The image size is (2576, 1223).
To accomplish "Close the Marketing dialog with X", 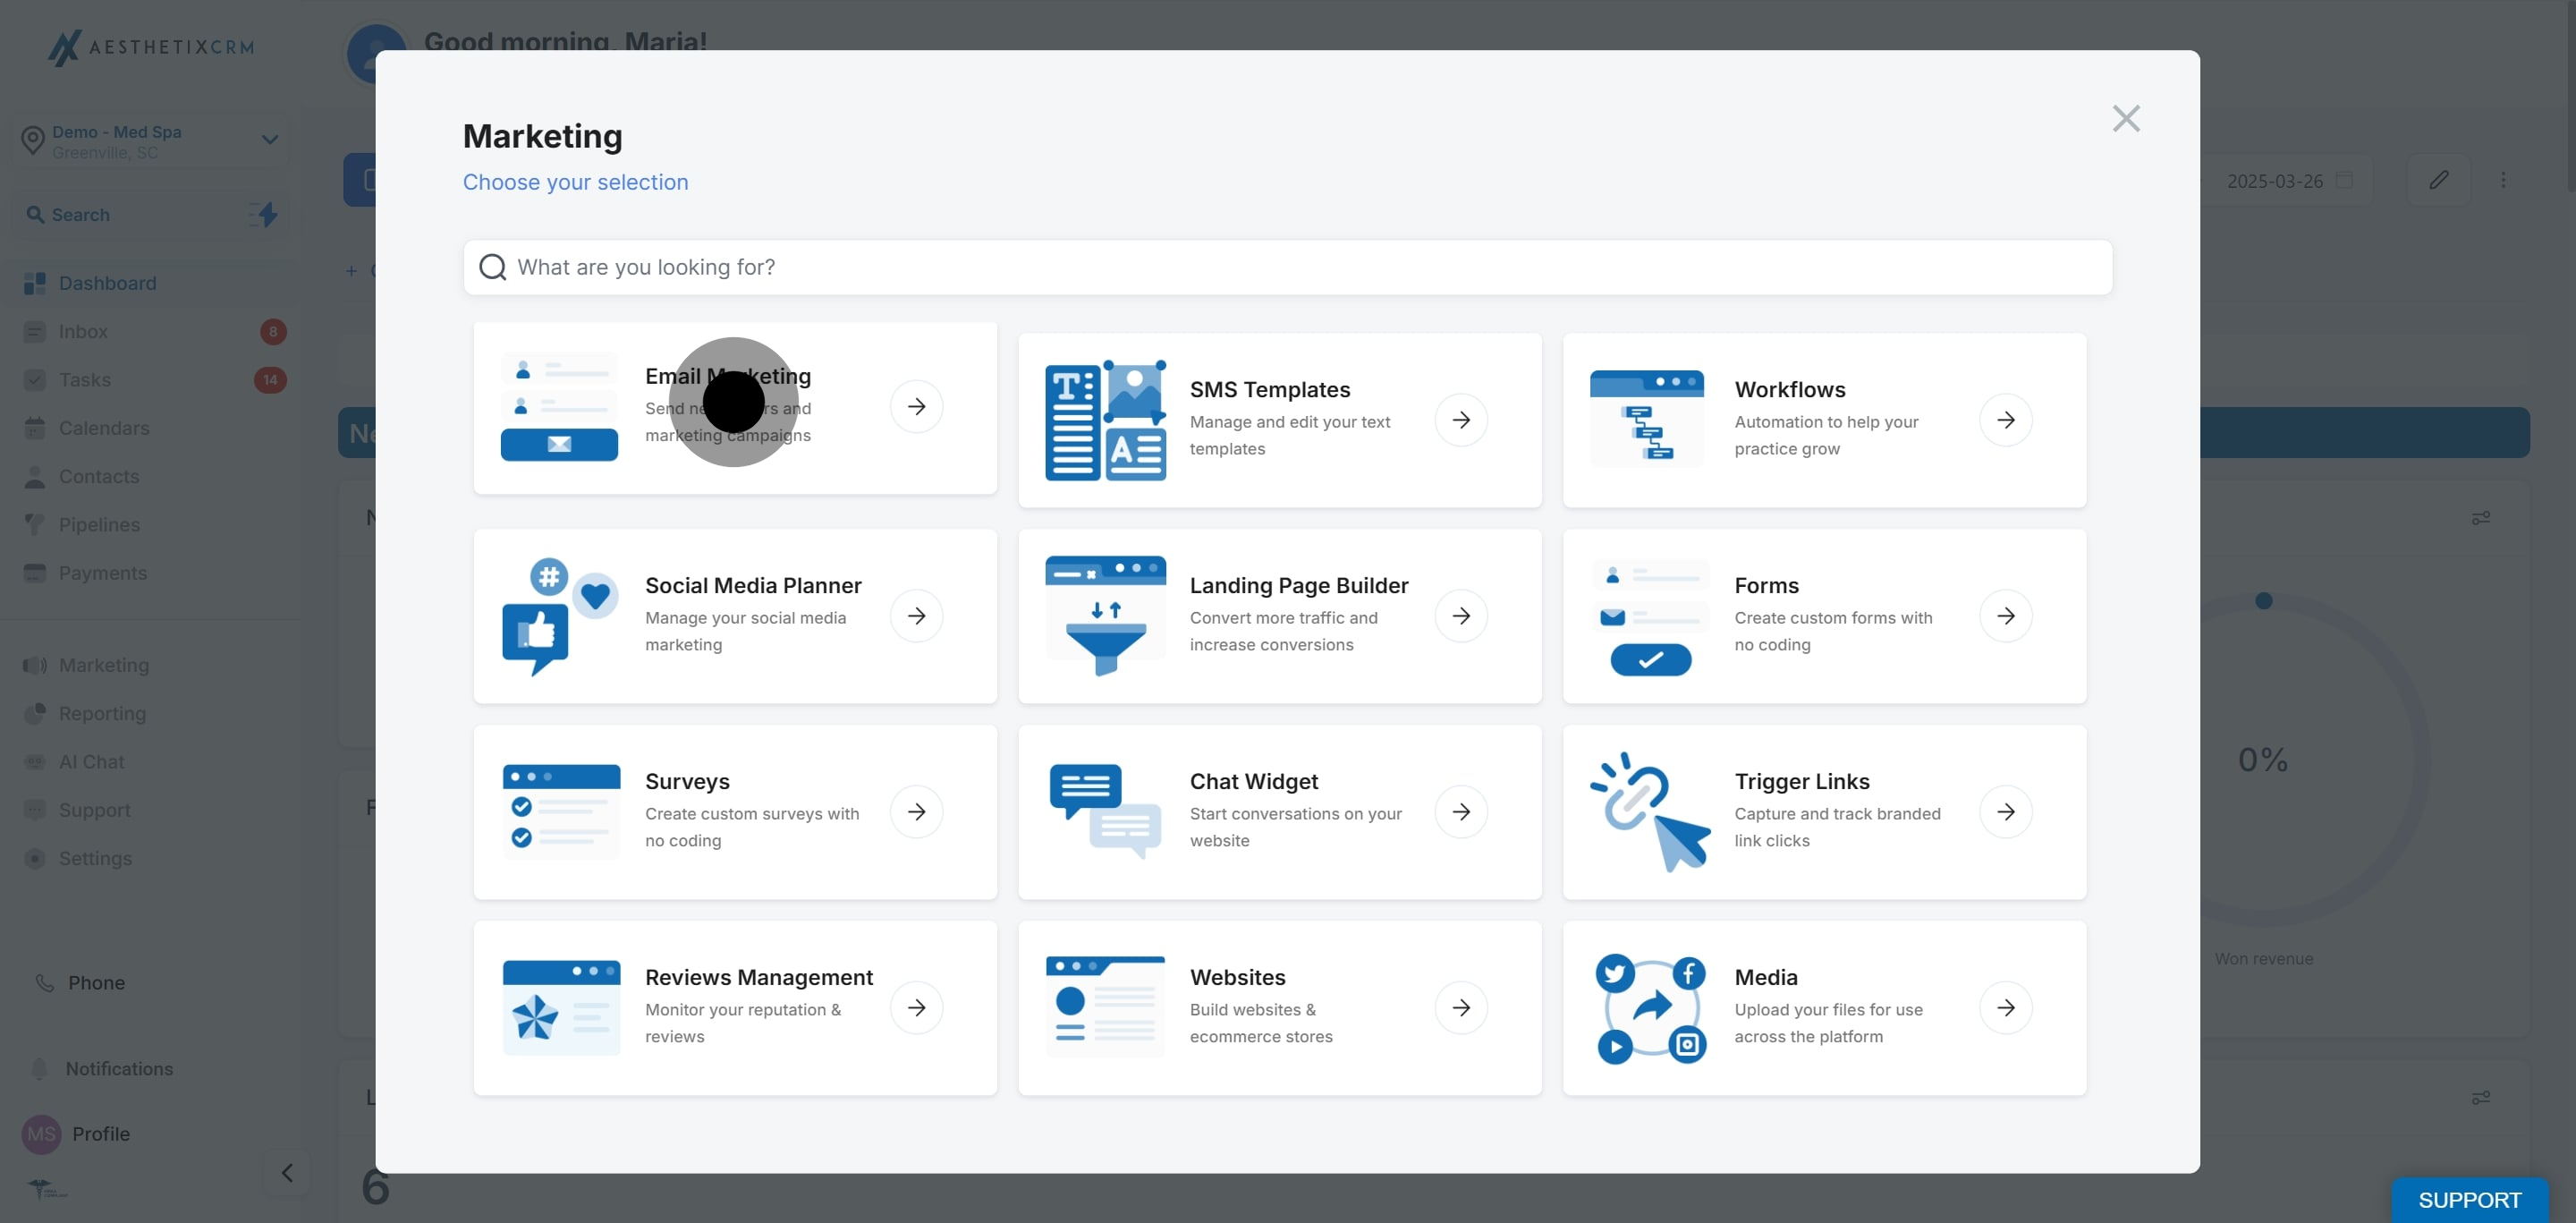I will pyautogui.click(x=2125, y=119).
